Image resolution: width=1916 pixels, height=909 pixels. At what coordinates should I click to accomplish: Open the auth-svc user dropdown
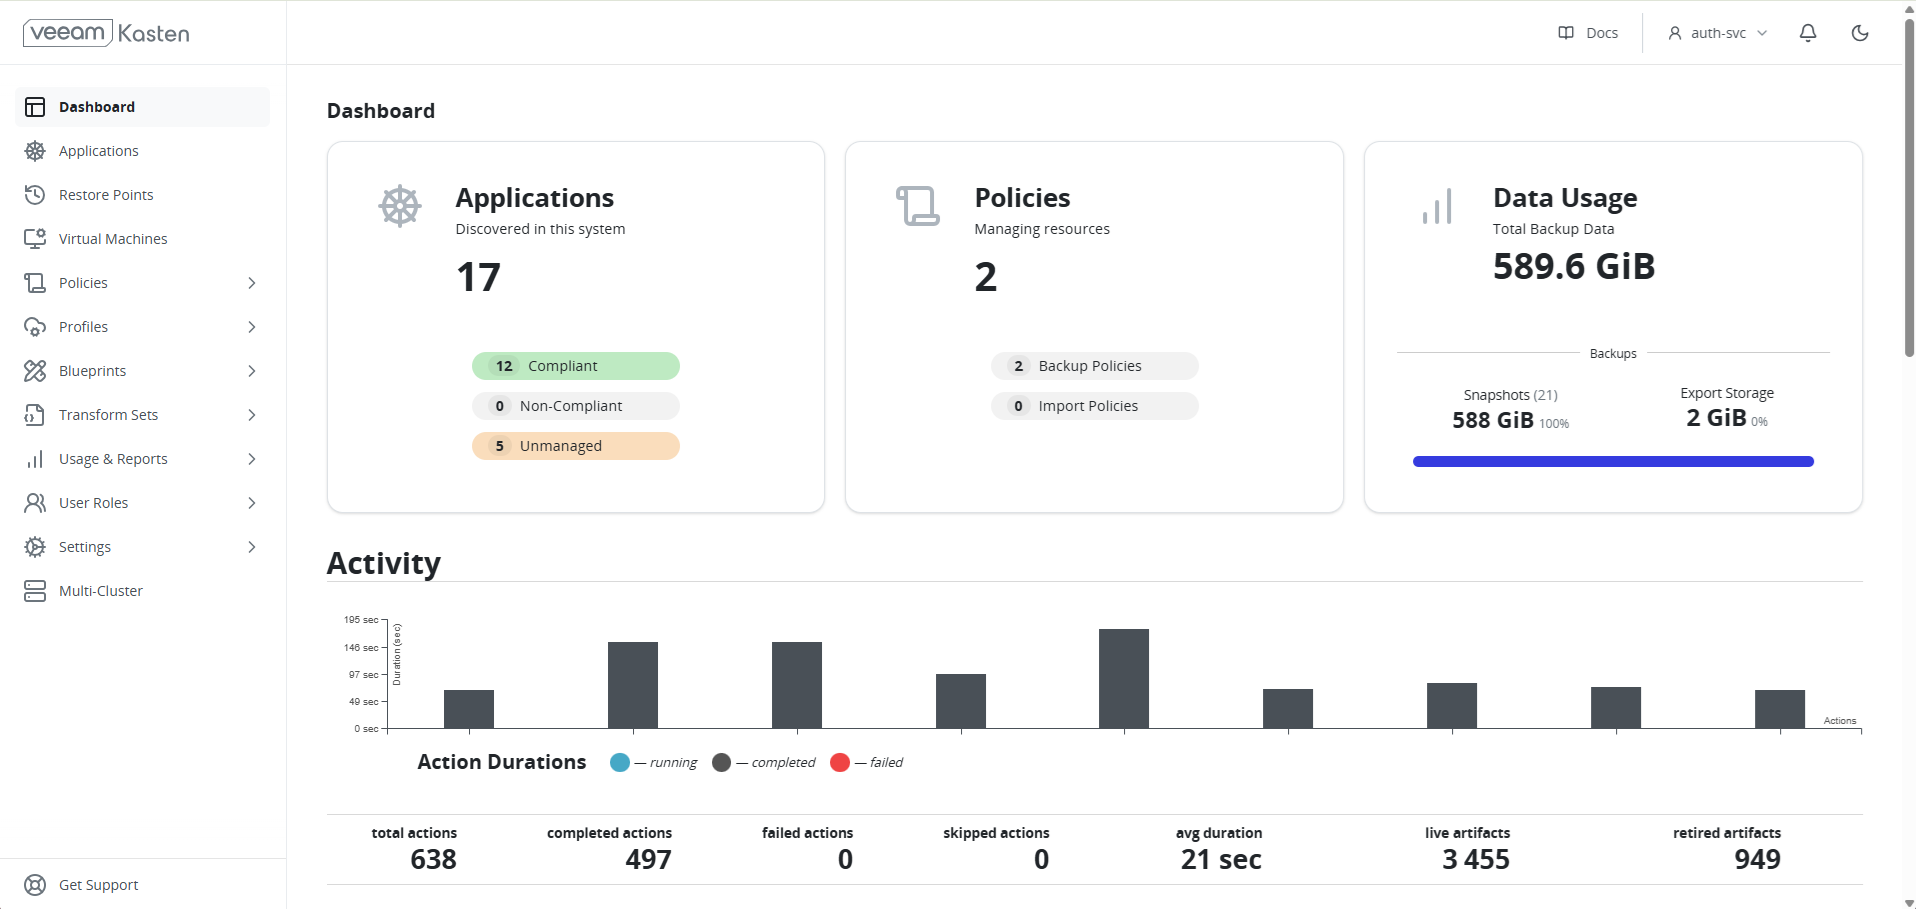tap(1717, 33)
